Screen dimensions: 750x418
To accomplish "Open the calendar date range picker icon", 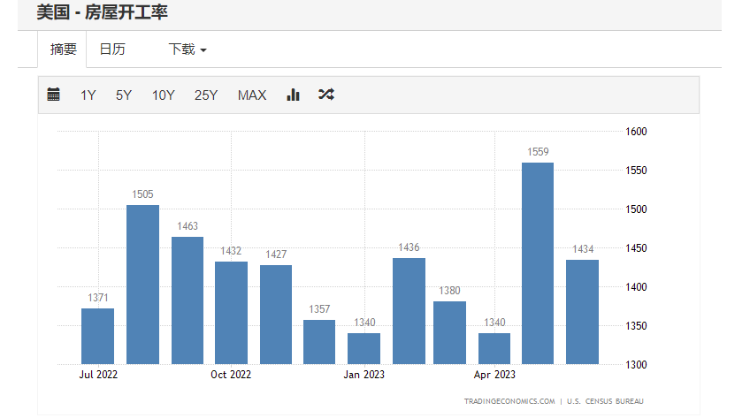I will [x=54, y=95].
